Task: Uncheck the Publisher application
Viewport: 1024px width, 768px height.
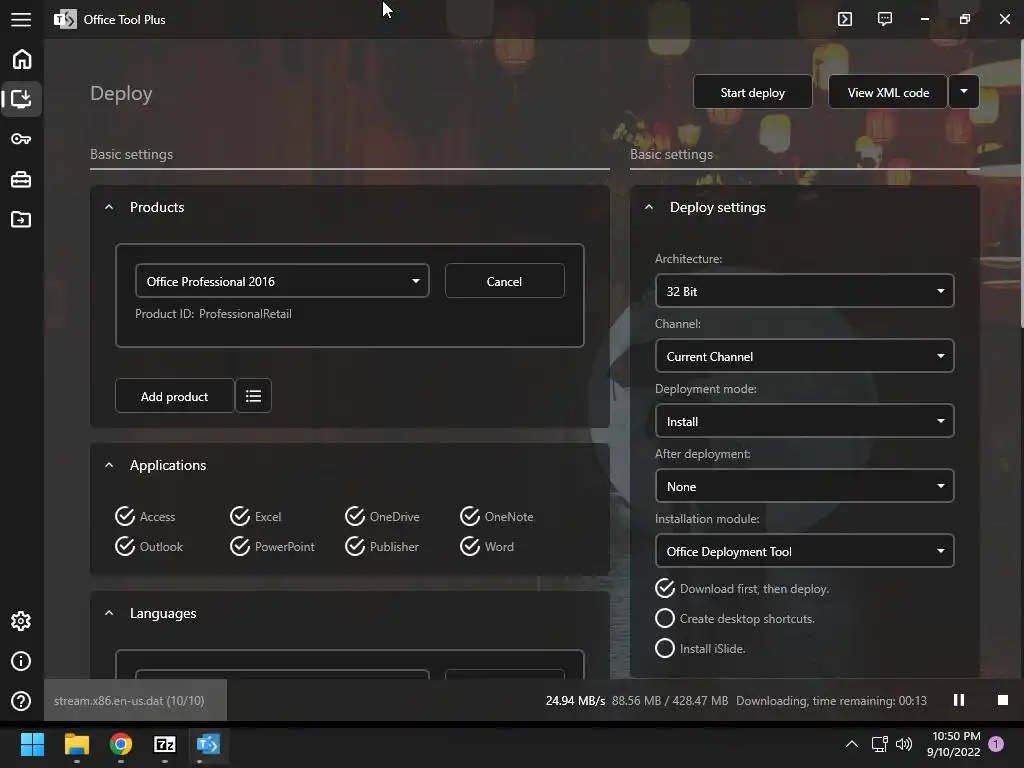Action: pos(382,547)
